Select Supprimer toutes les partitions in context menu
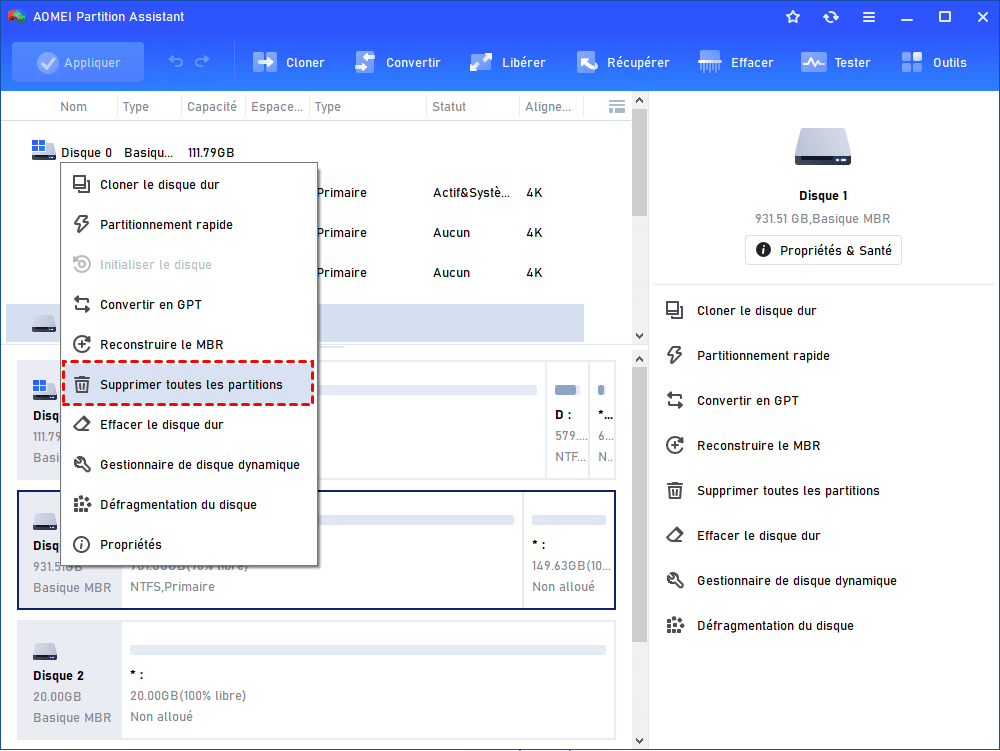The image size is (1000, 751). [188, 384]
